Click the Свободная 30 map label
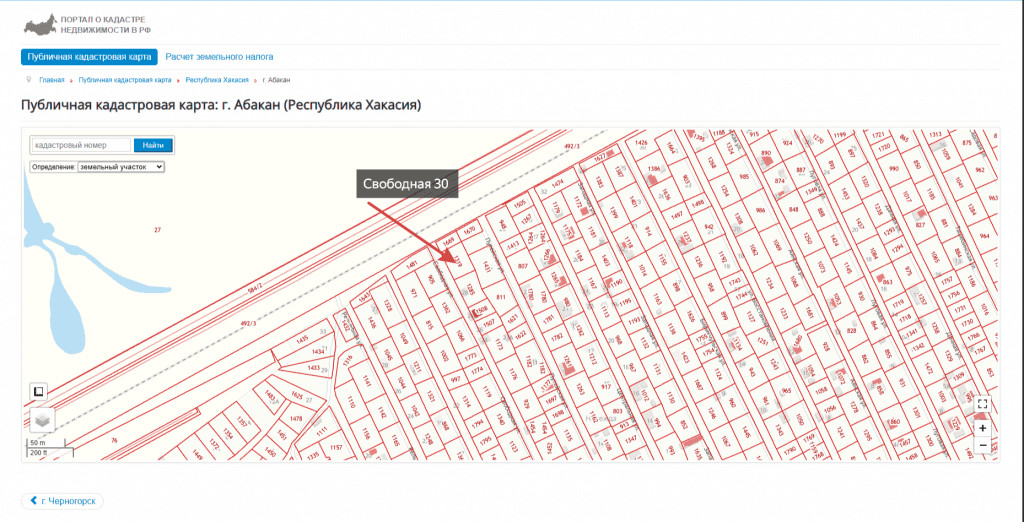Image resolution: width=1024 pixels, height=522 pixels. (404, 184)
